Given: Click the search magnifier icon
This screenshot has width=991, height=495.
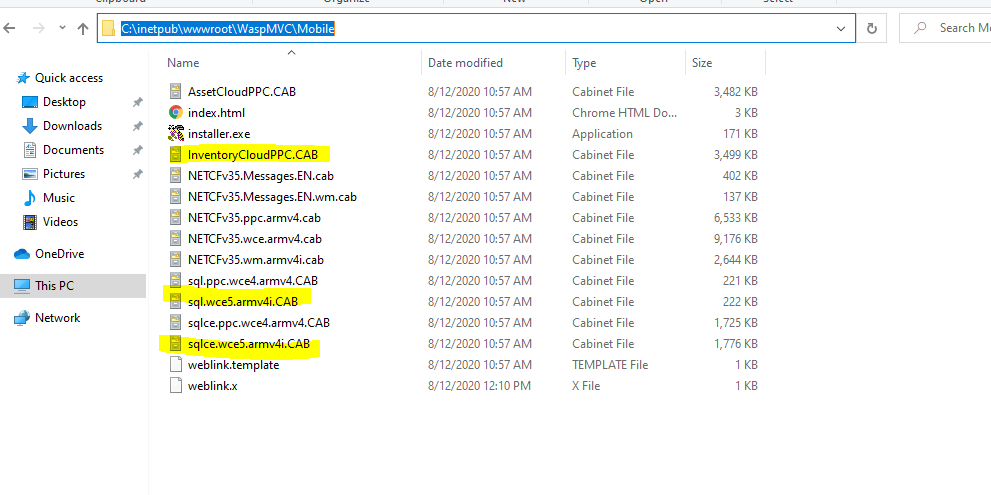Looking at the screenshot, I should click(921, 28).
